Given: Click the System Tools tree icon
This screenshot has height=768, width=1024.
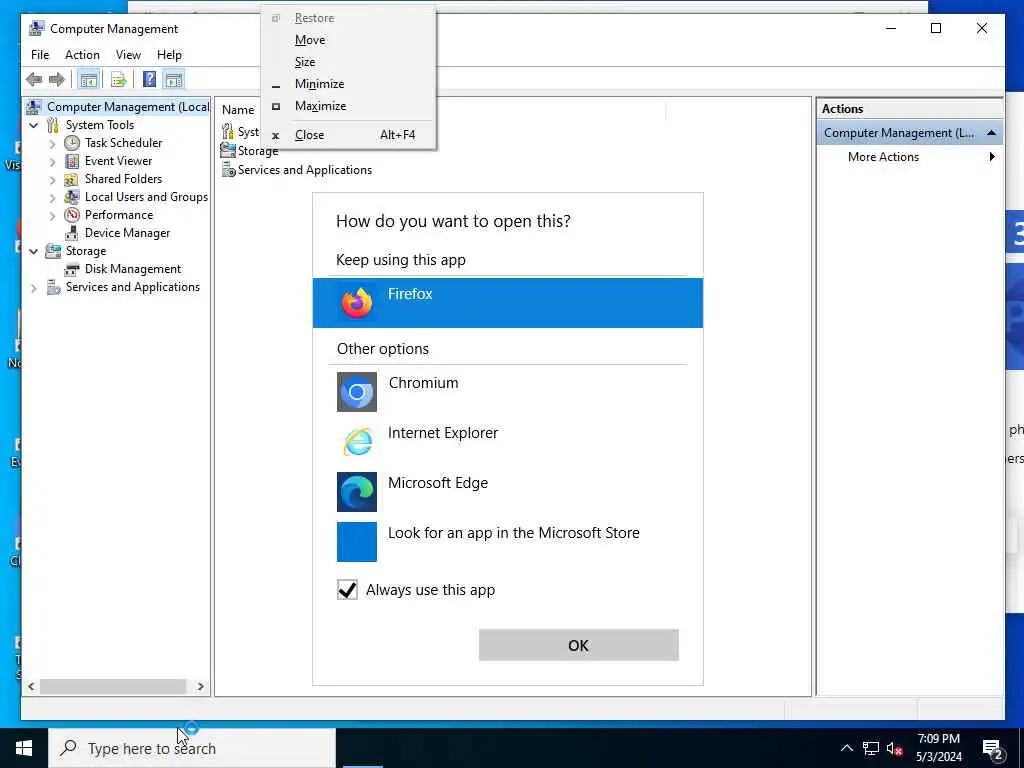Looking at the screenshot, I should coord(53,125).
